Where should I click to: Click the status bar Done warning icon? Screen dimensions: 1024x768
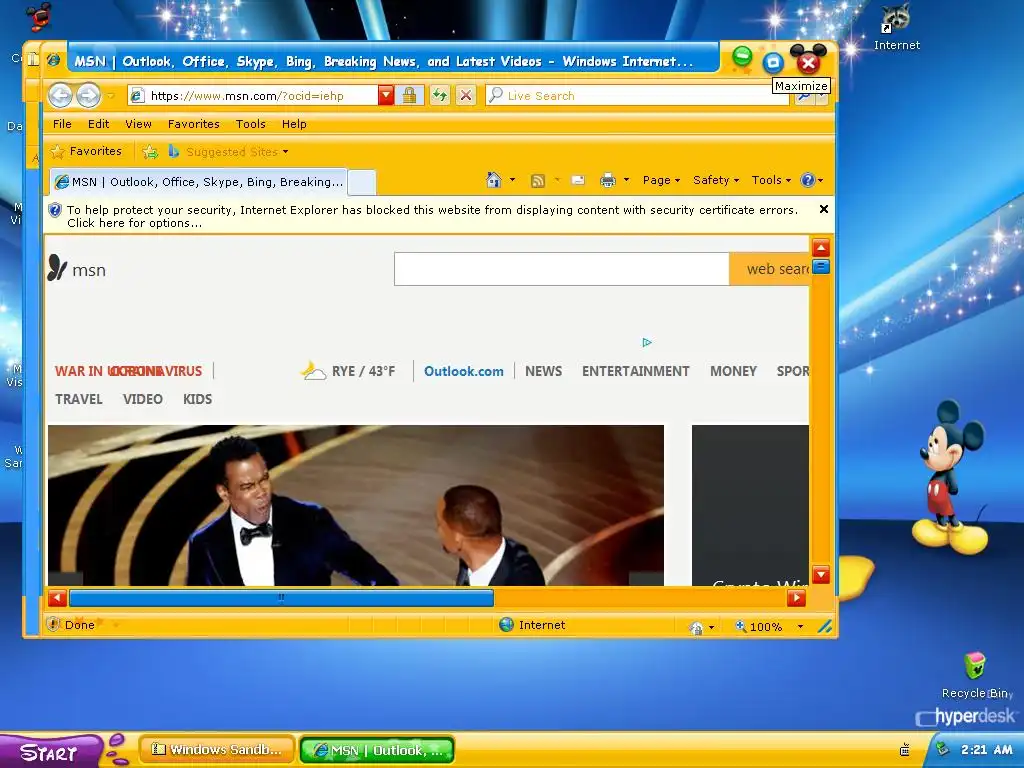click(54, 624)
